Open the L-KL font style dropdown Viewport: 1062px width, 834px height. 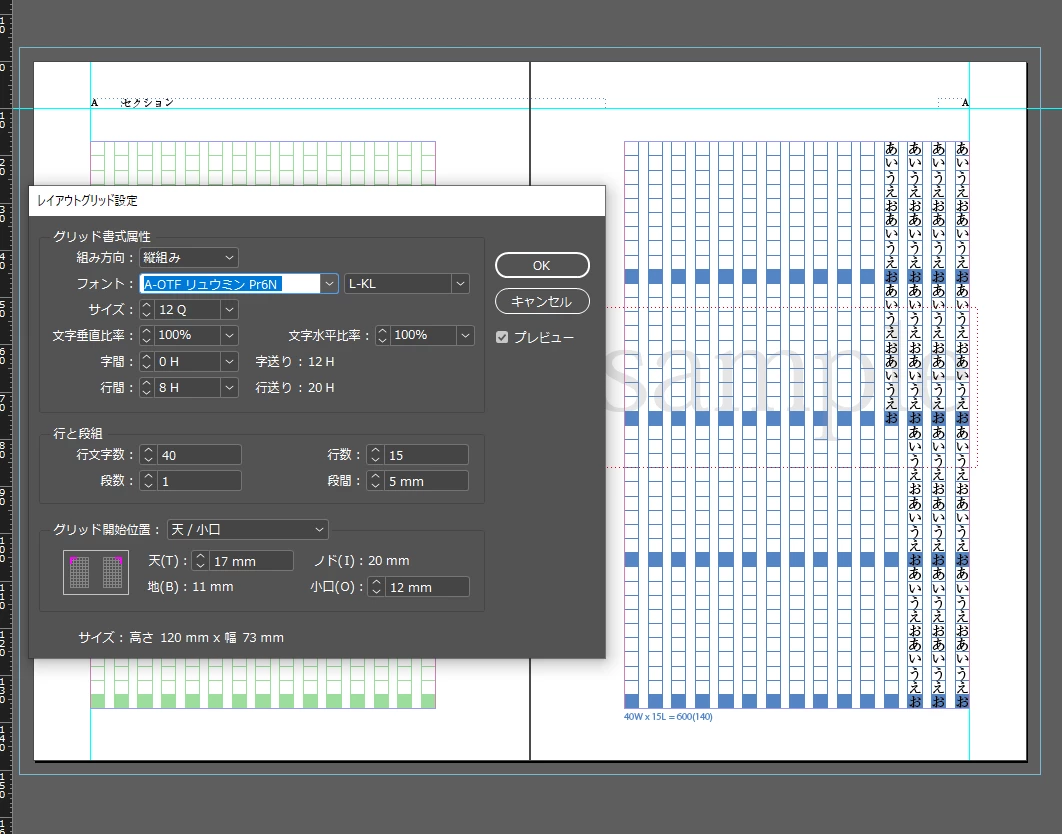[406, 284]
